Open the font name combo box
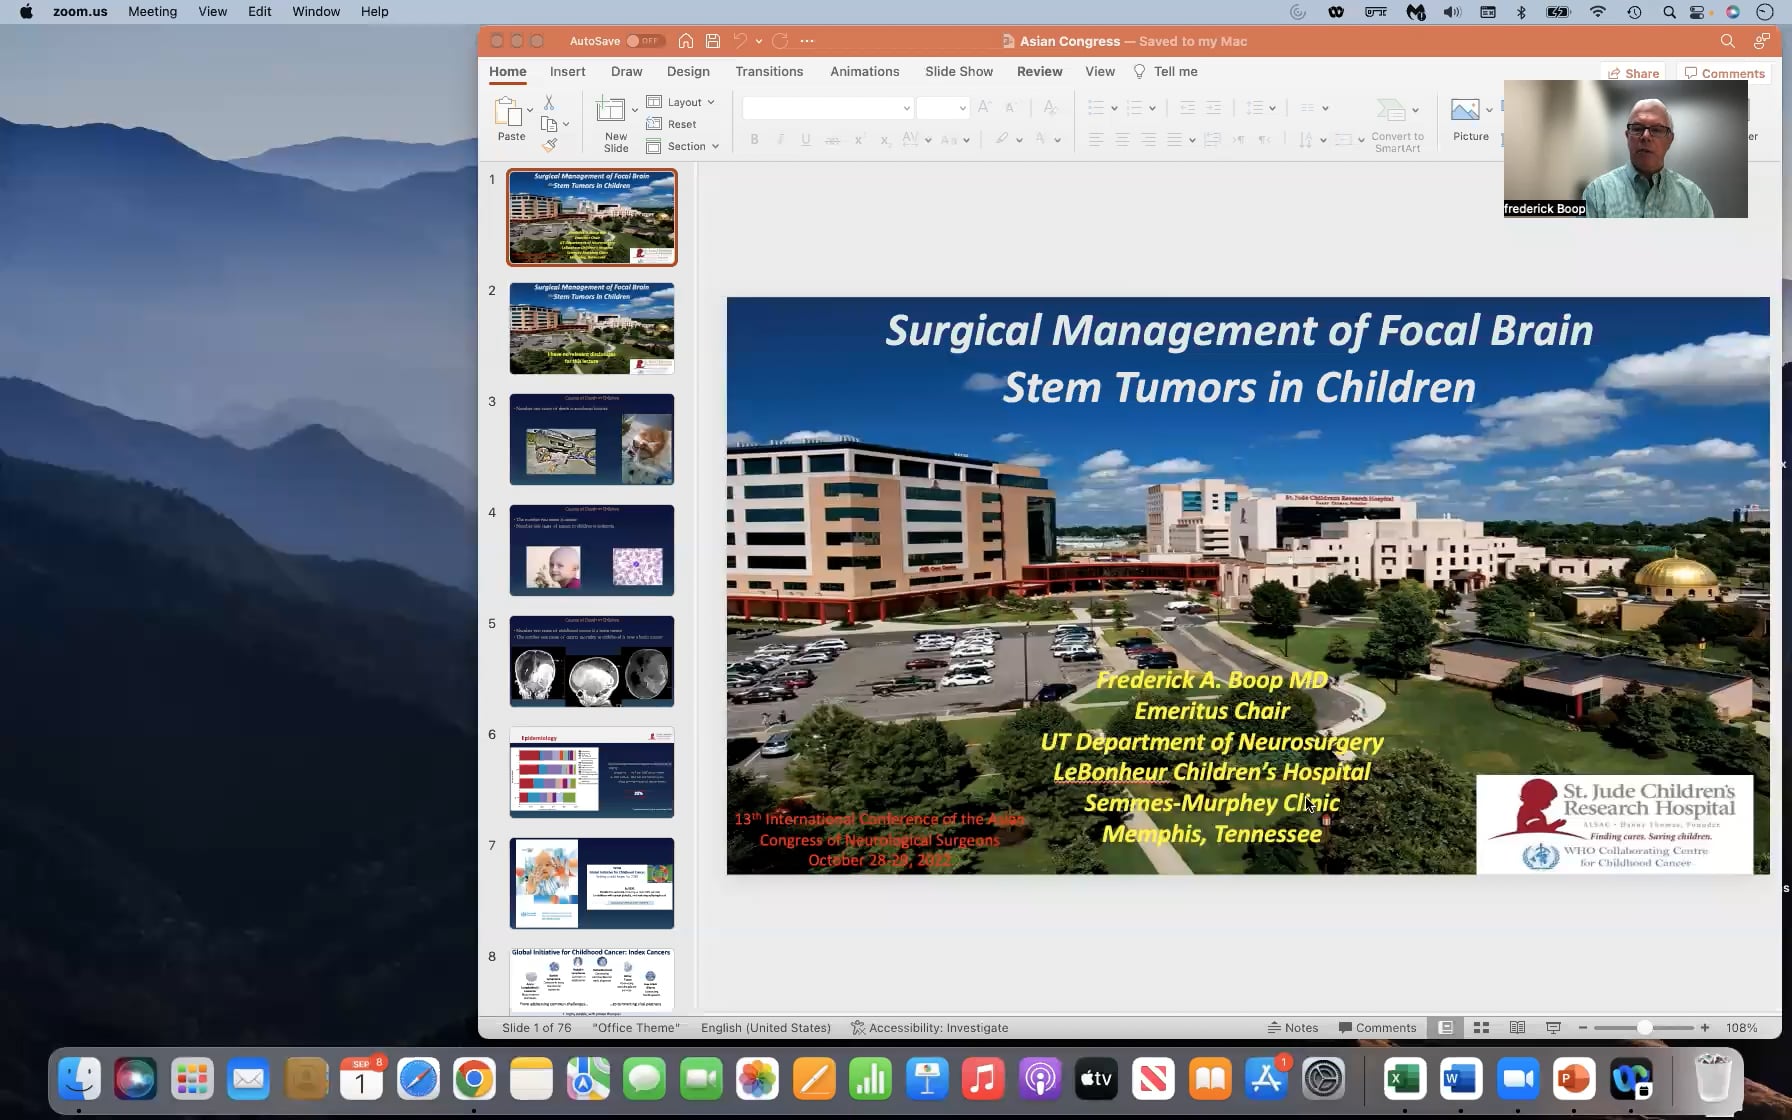The width and height of the screenshot is (1792, 1120). [x=827, y=108]
